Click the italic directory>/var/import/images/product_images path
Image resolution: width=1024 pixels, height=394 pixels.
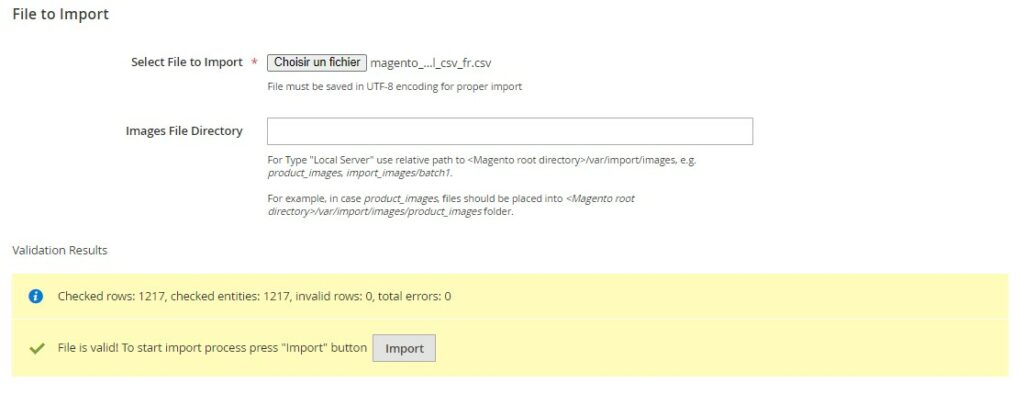(375, 212)
